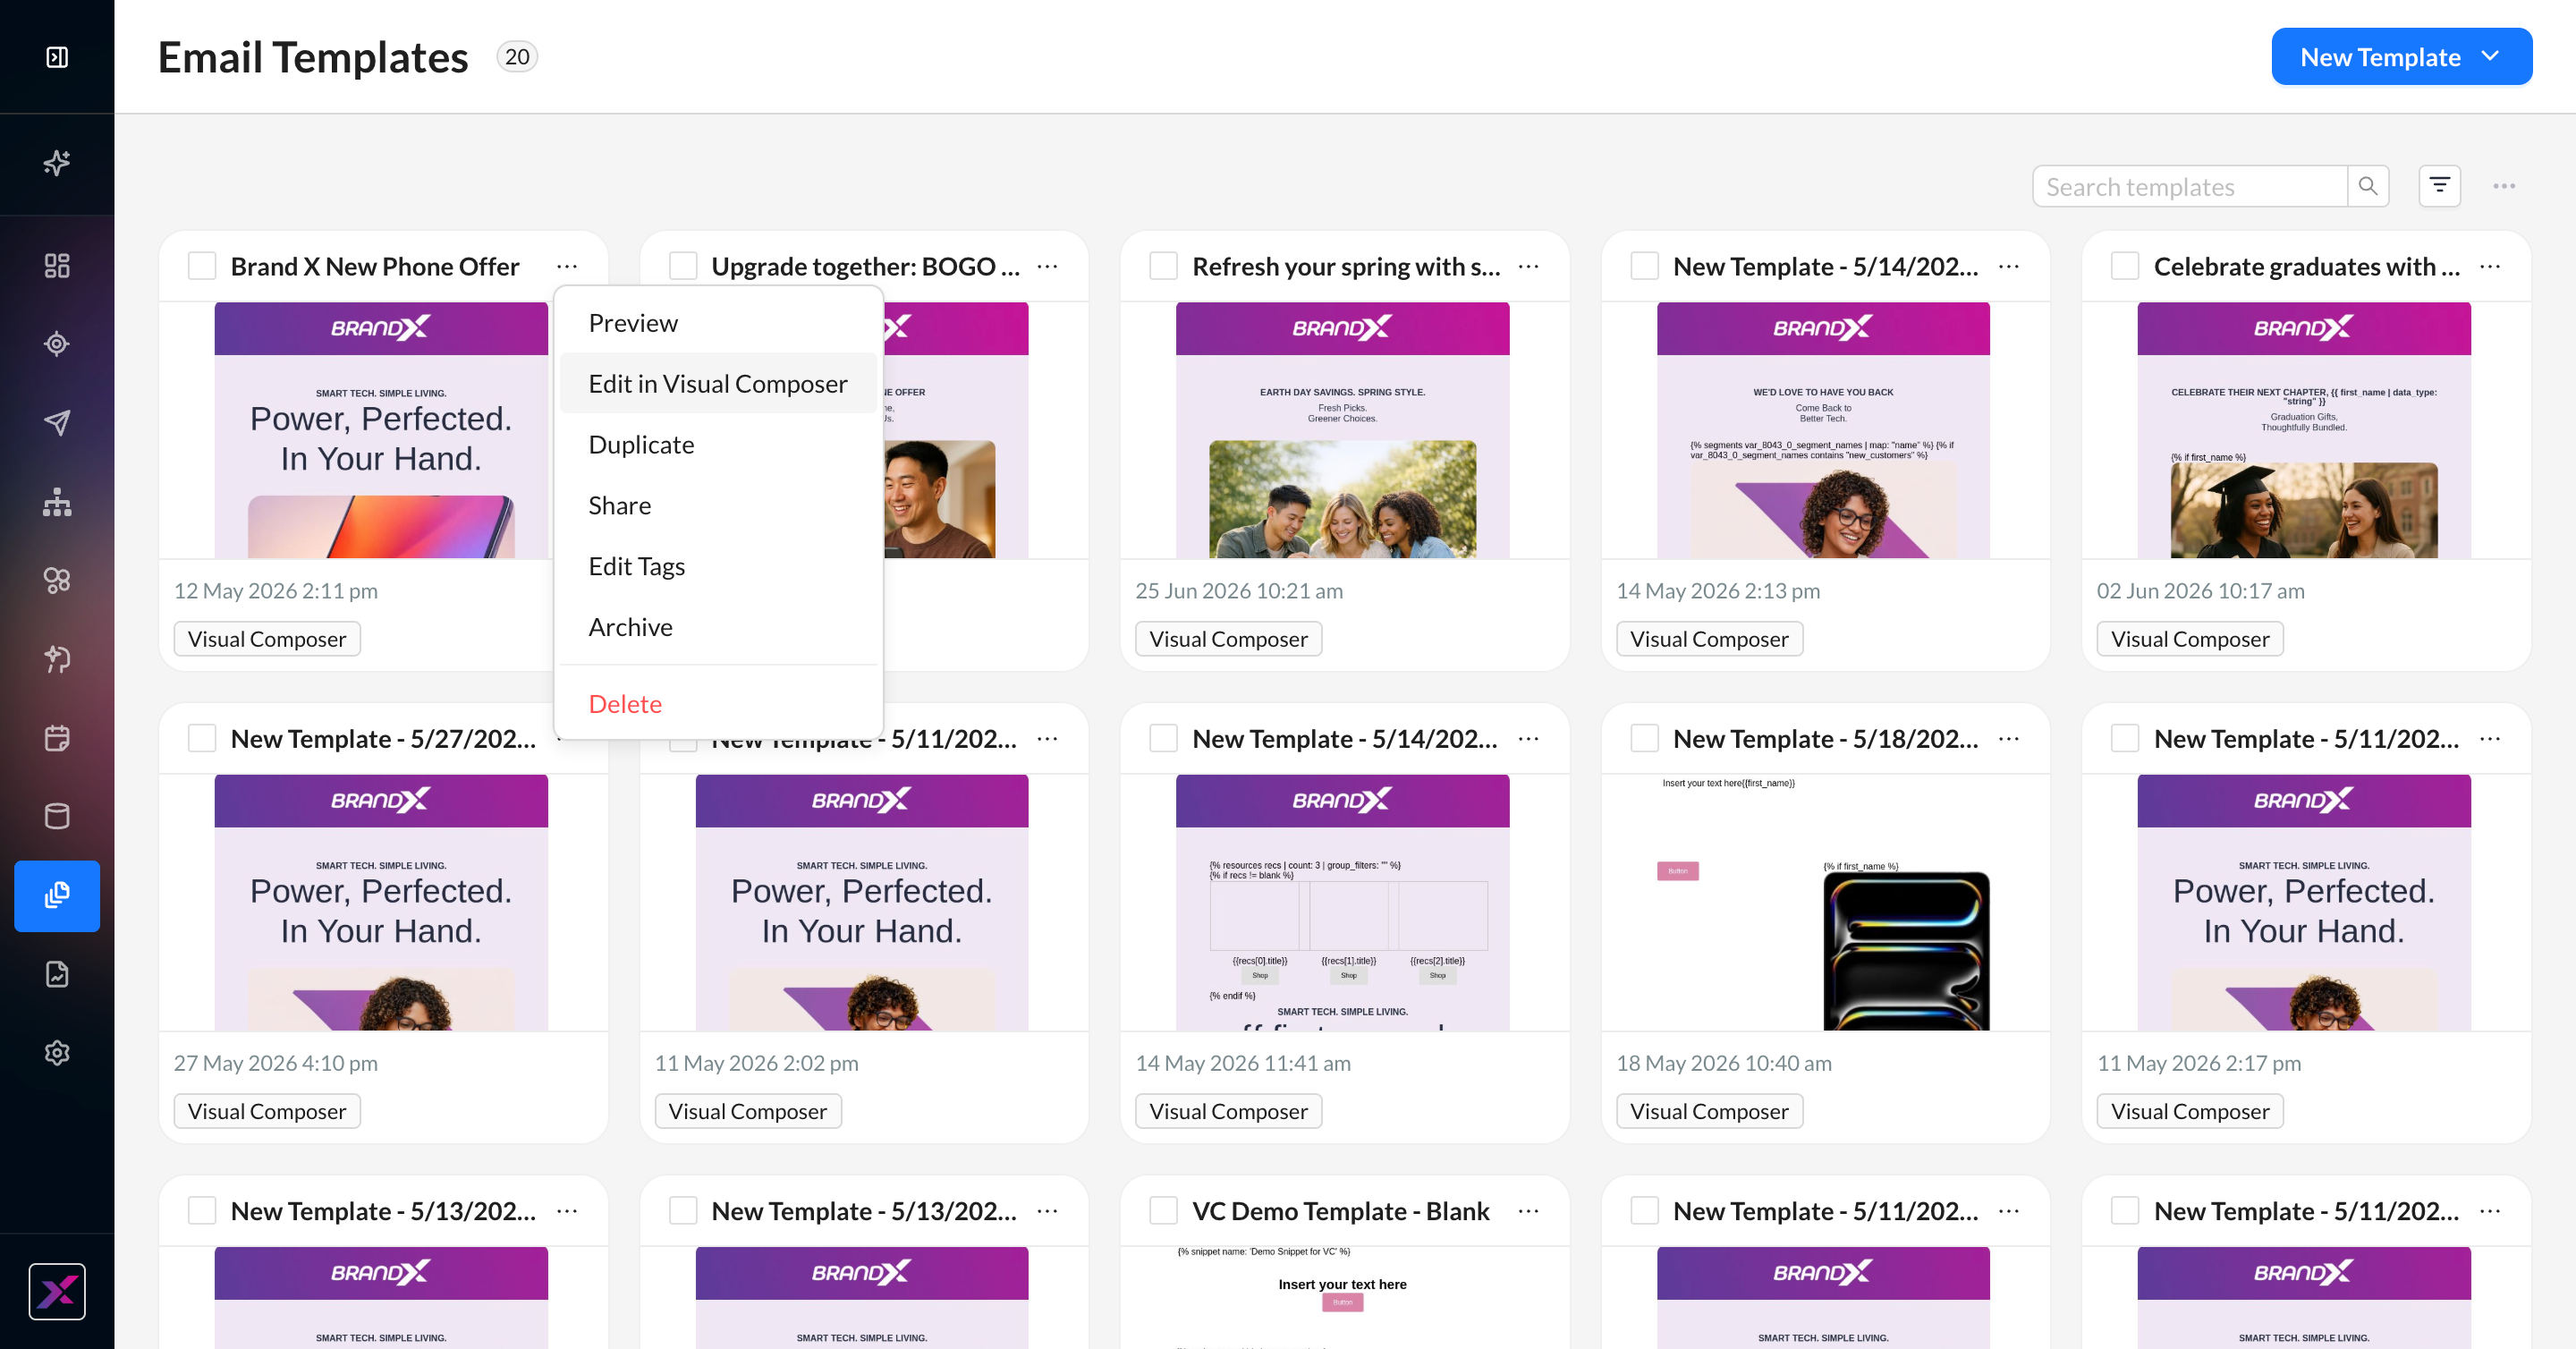Click the magnifying glass search icon
The height and width of the screenshot is (1349, 2576).
pyautogui.click(x=2368, y=186)
